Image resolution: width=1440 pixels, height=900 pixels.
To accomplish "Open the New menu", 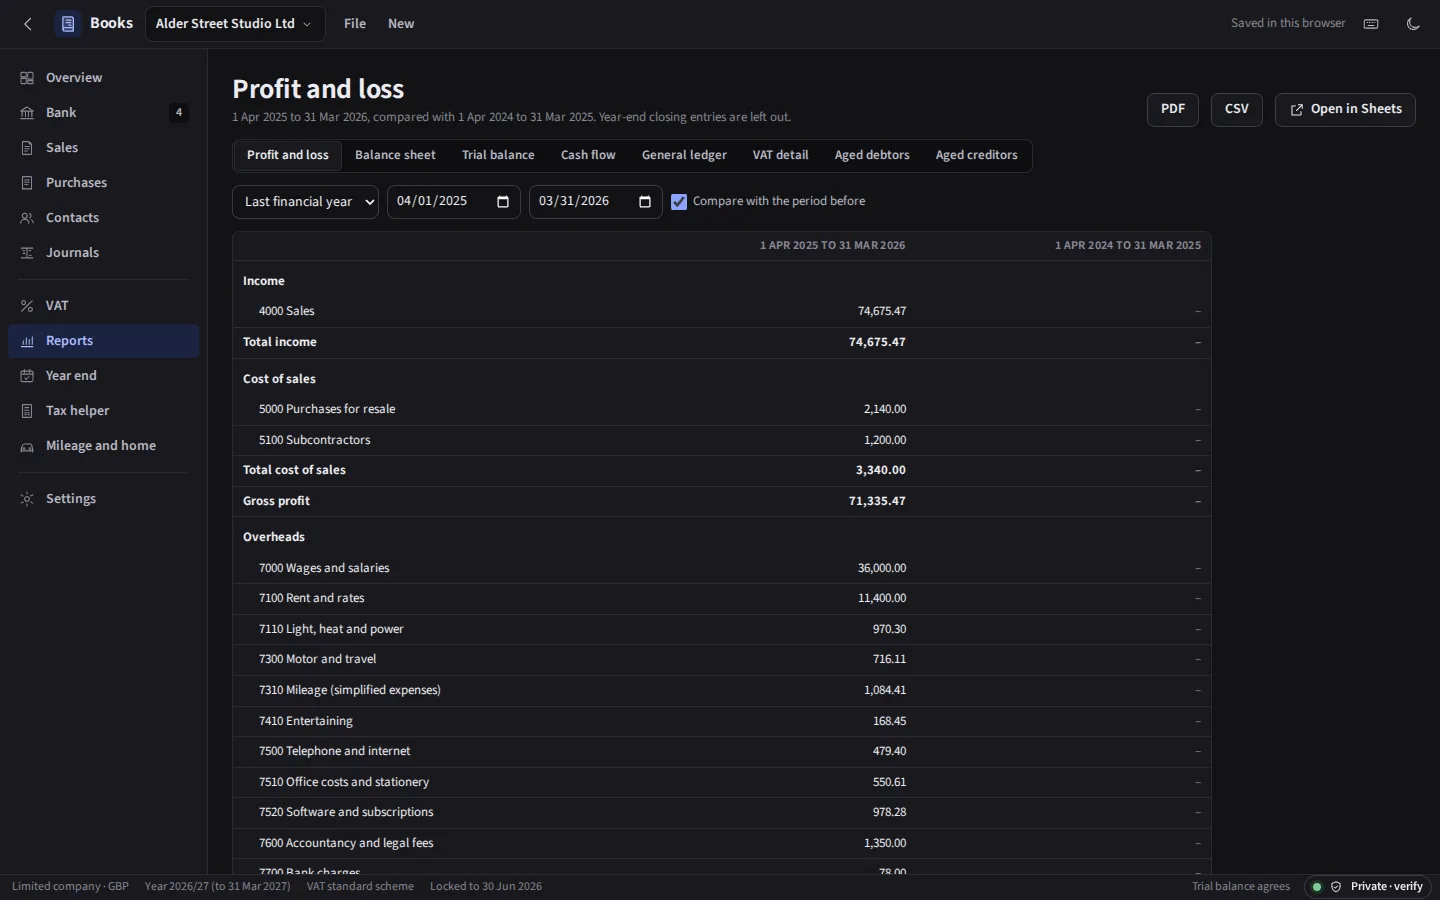I will pos(401,24).
